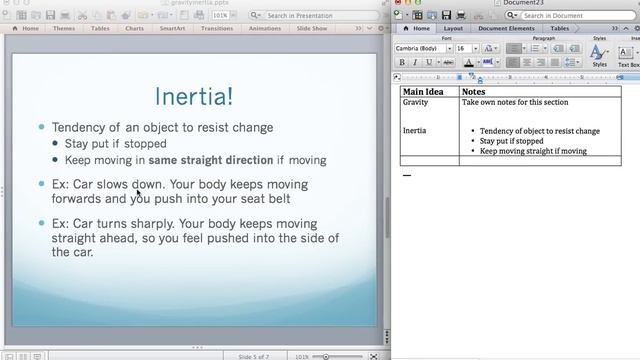Open Animations tab in PowerPoint
Image resolution: width=640 pixels, height=360 pixels.
[265, 28]
